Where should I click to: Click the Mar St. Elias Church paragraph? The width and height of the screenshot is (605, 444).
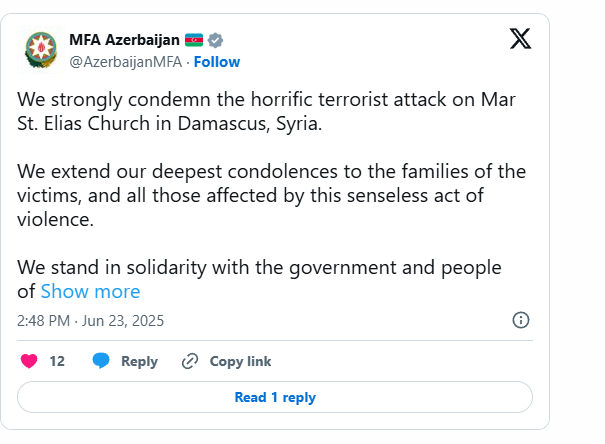[x=266, y=111]
